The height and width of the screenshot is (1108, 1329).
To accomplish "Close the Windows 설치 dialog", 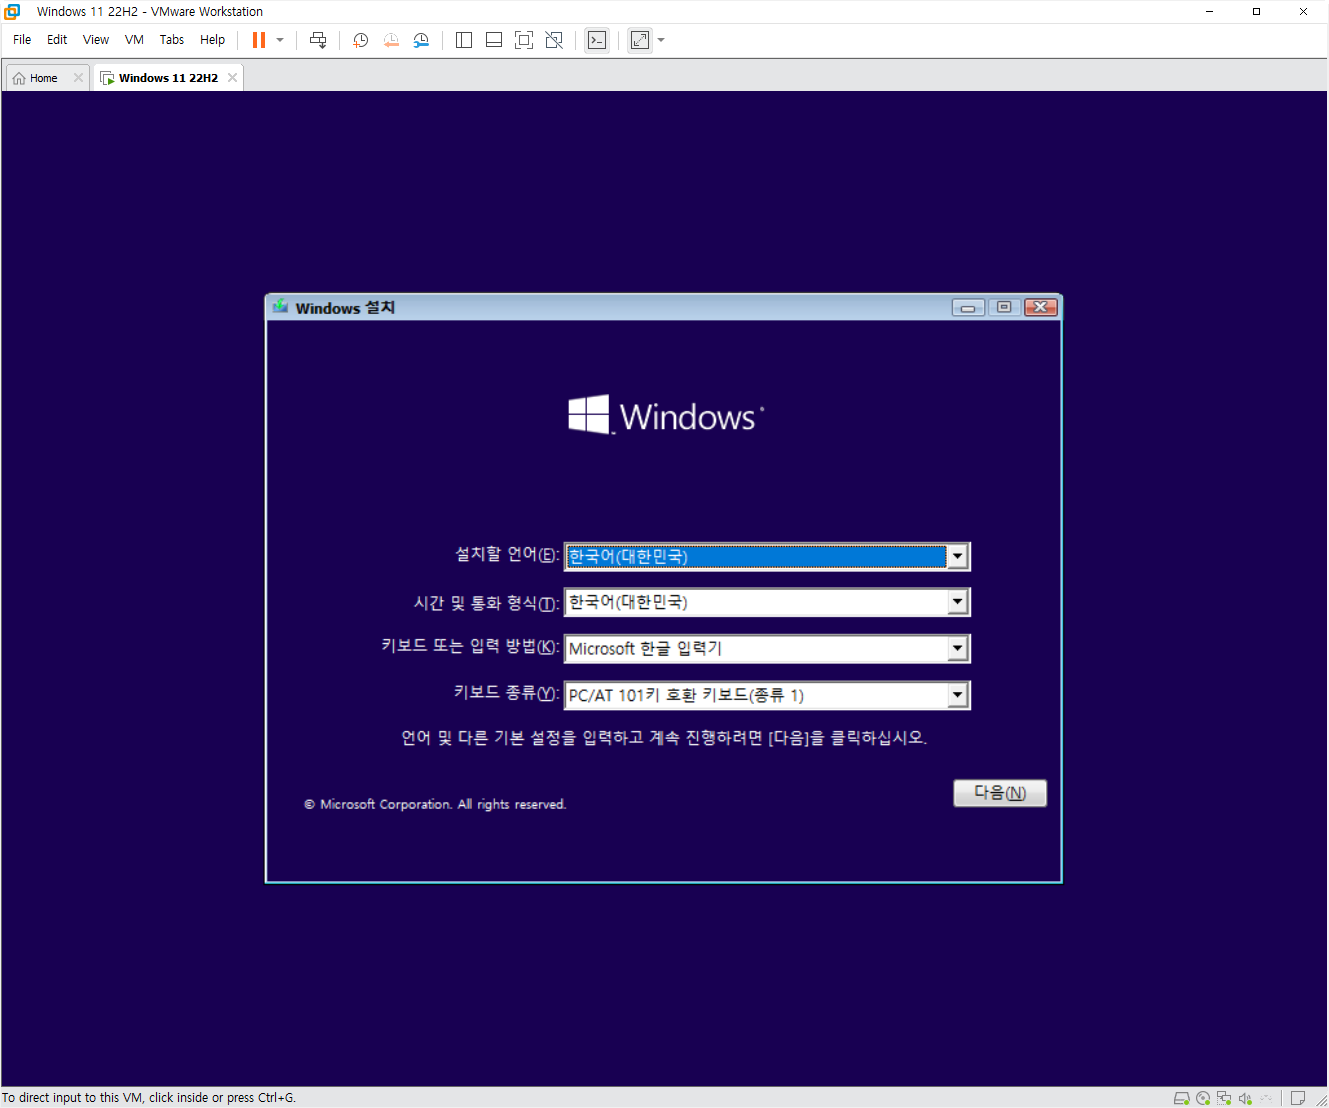I will [1040, 307].
